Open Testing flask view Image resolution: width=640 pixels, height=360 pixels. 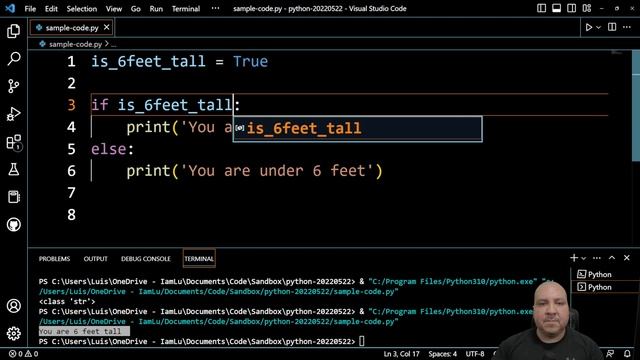[13, 169]
